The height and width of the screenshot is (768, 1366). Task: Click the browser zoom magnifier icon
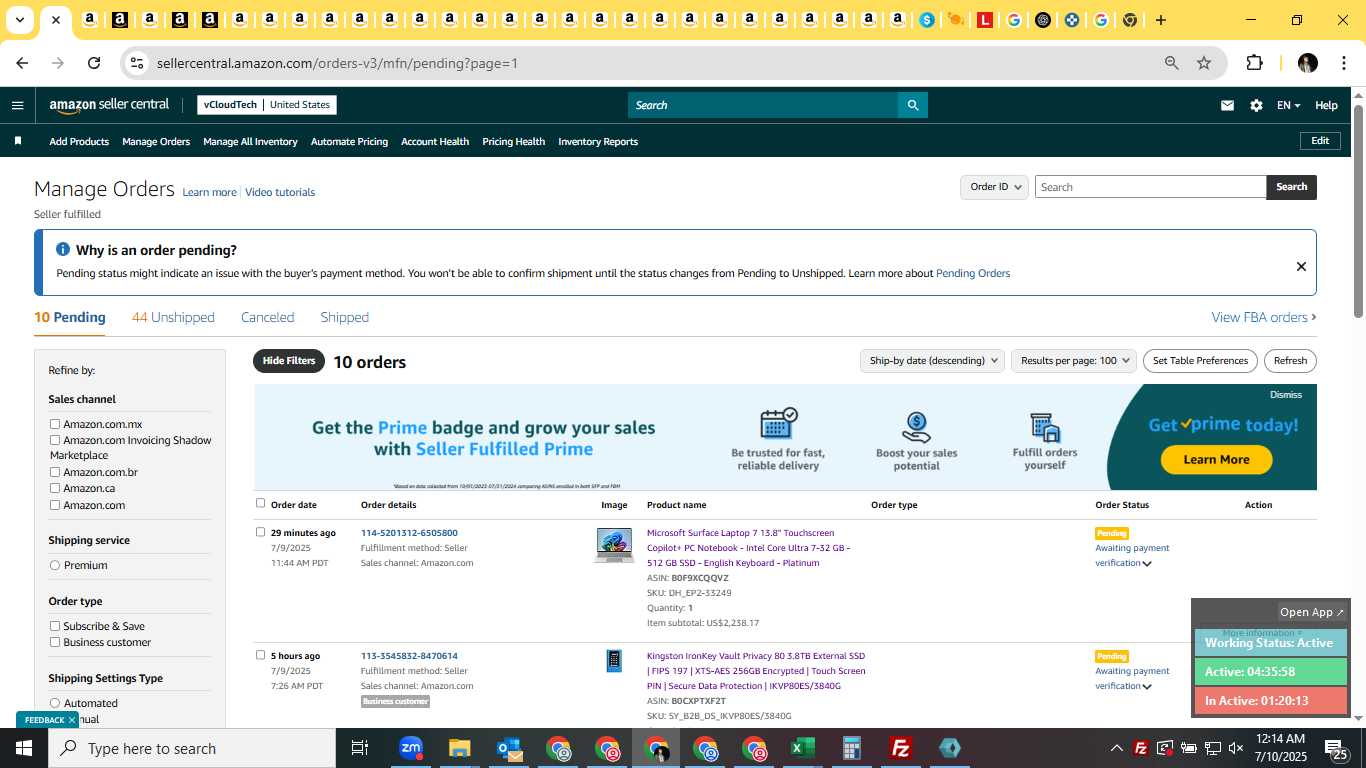coord(1172,63)
